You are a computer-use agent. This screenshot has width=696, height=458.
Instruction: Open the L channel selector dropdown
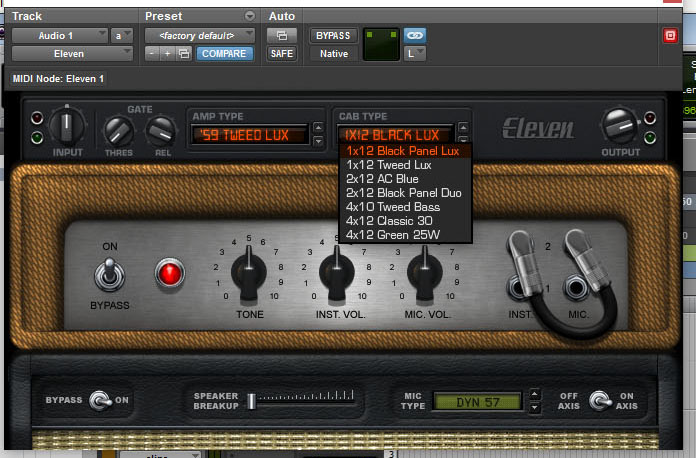pyautogui.click(x=415, y=54)
